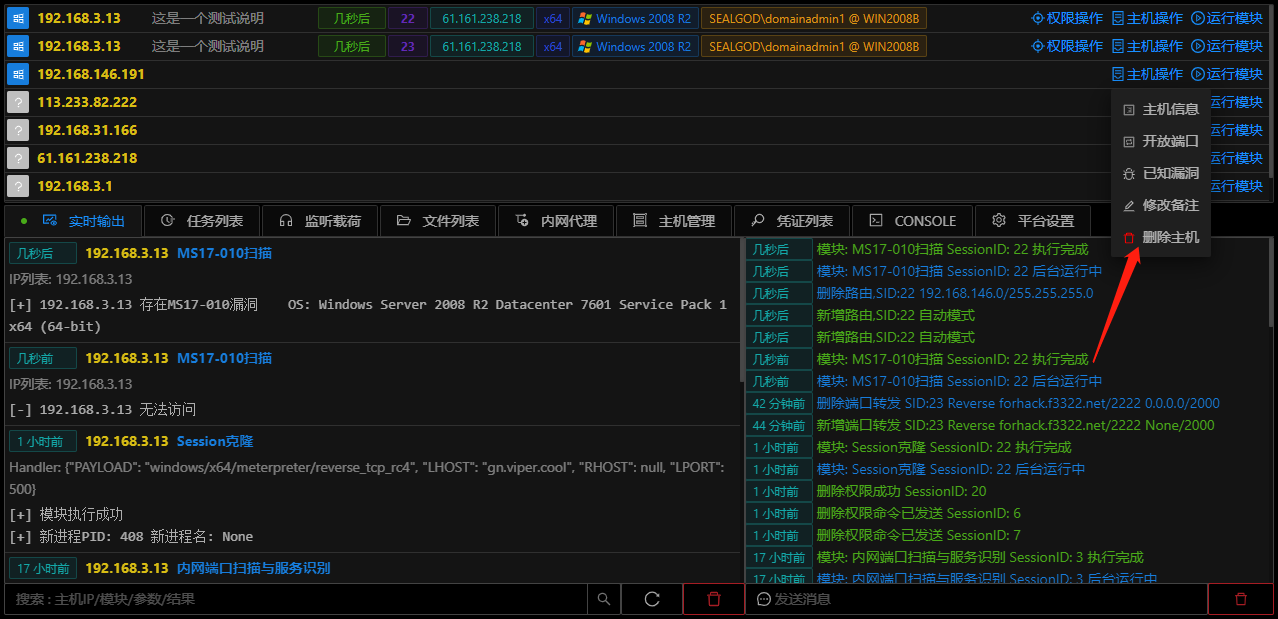This screenshot has width=1278, height=619.
Task: Click Windows 2008 R2 tag on session 23 row
Action: (x=635, y=46)
